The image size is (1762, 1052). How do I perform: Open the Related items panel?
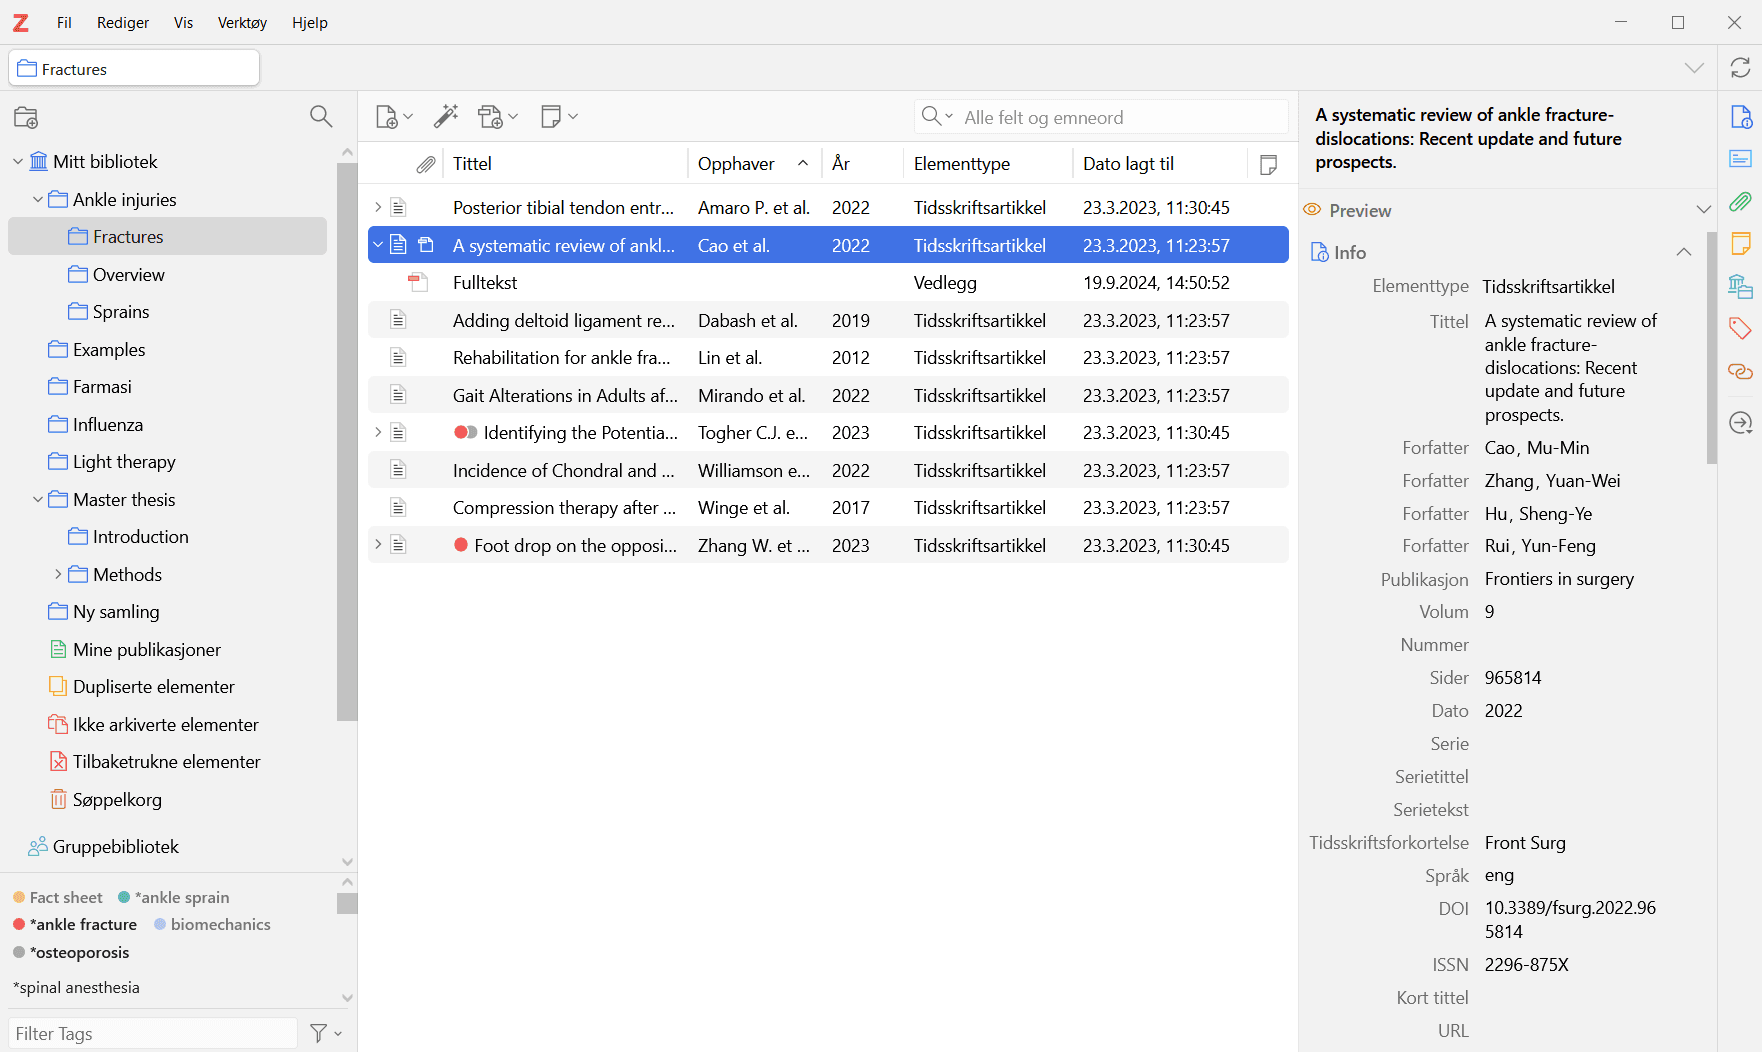point(1741,371)
